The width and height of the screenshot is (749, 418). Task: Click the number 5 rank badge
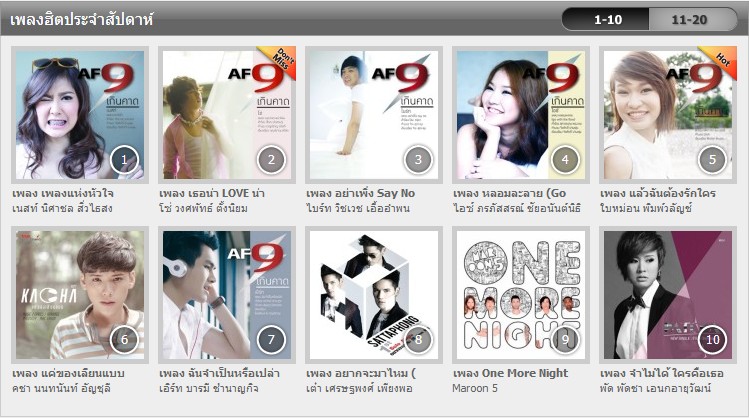click(712, 160)
